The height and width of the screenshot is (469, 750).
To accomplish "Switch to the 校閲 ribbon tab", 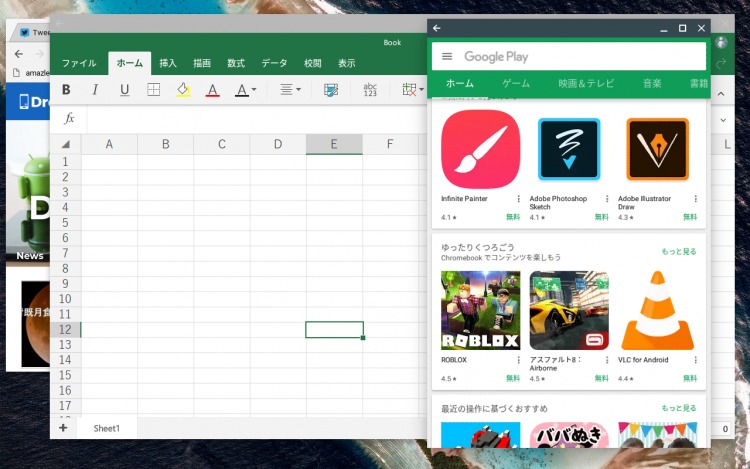I will pos(312,63).
